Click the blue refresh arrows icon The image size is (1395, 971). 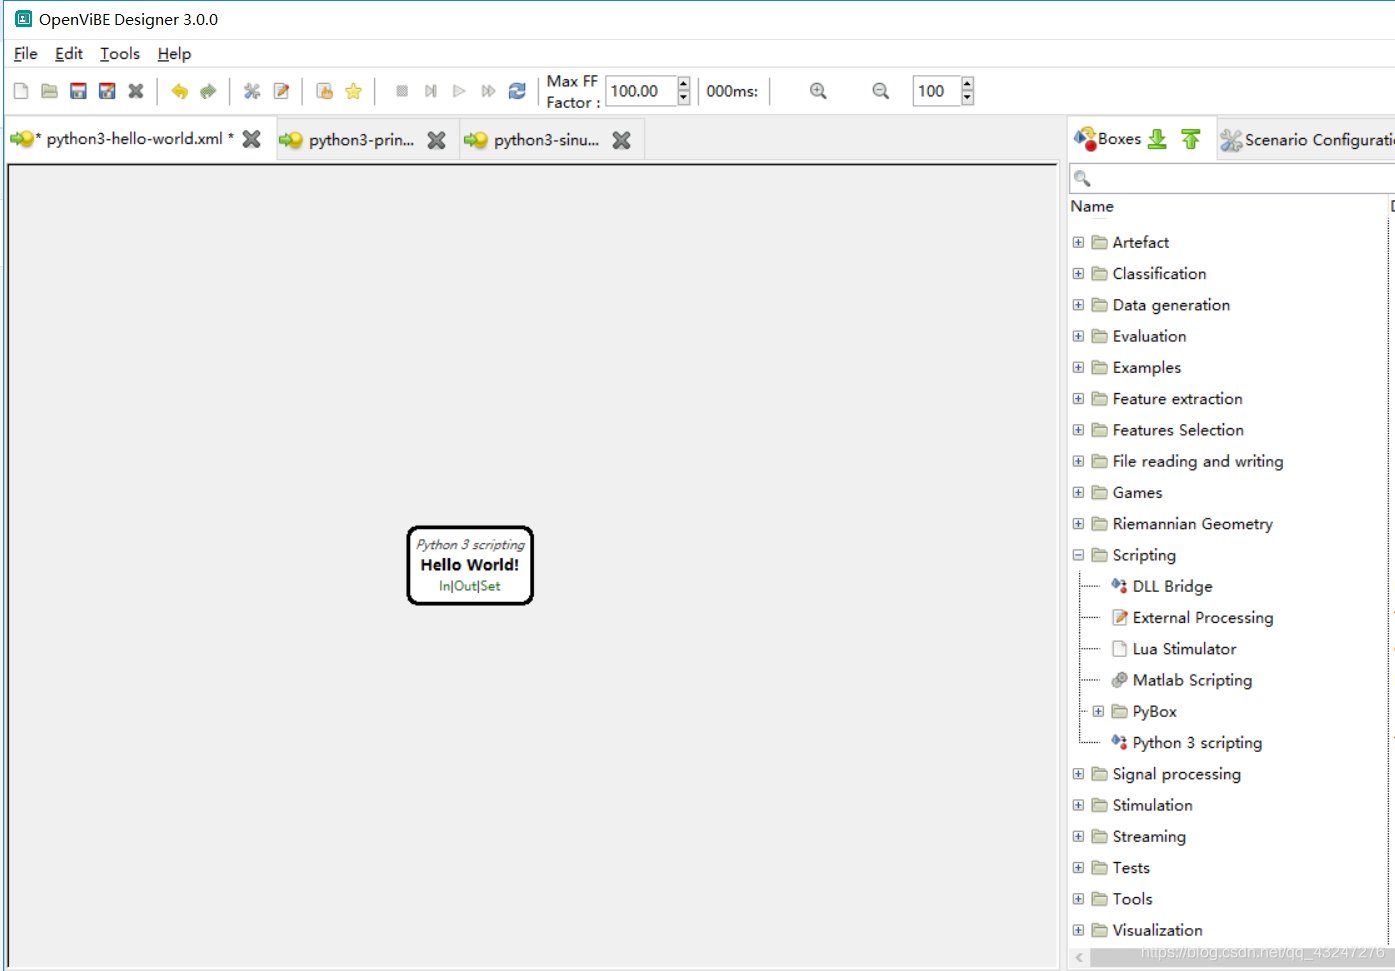(x=517, y=91)
